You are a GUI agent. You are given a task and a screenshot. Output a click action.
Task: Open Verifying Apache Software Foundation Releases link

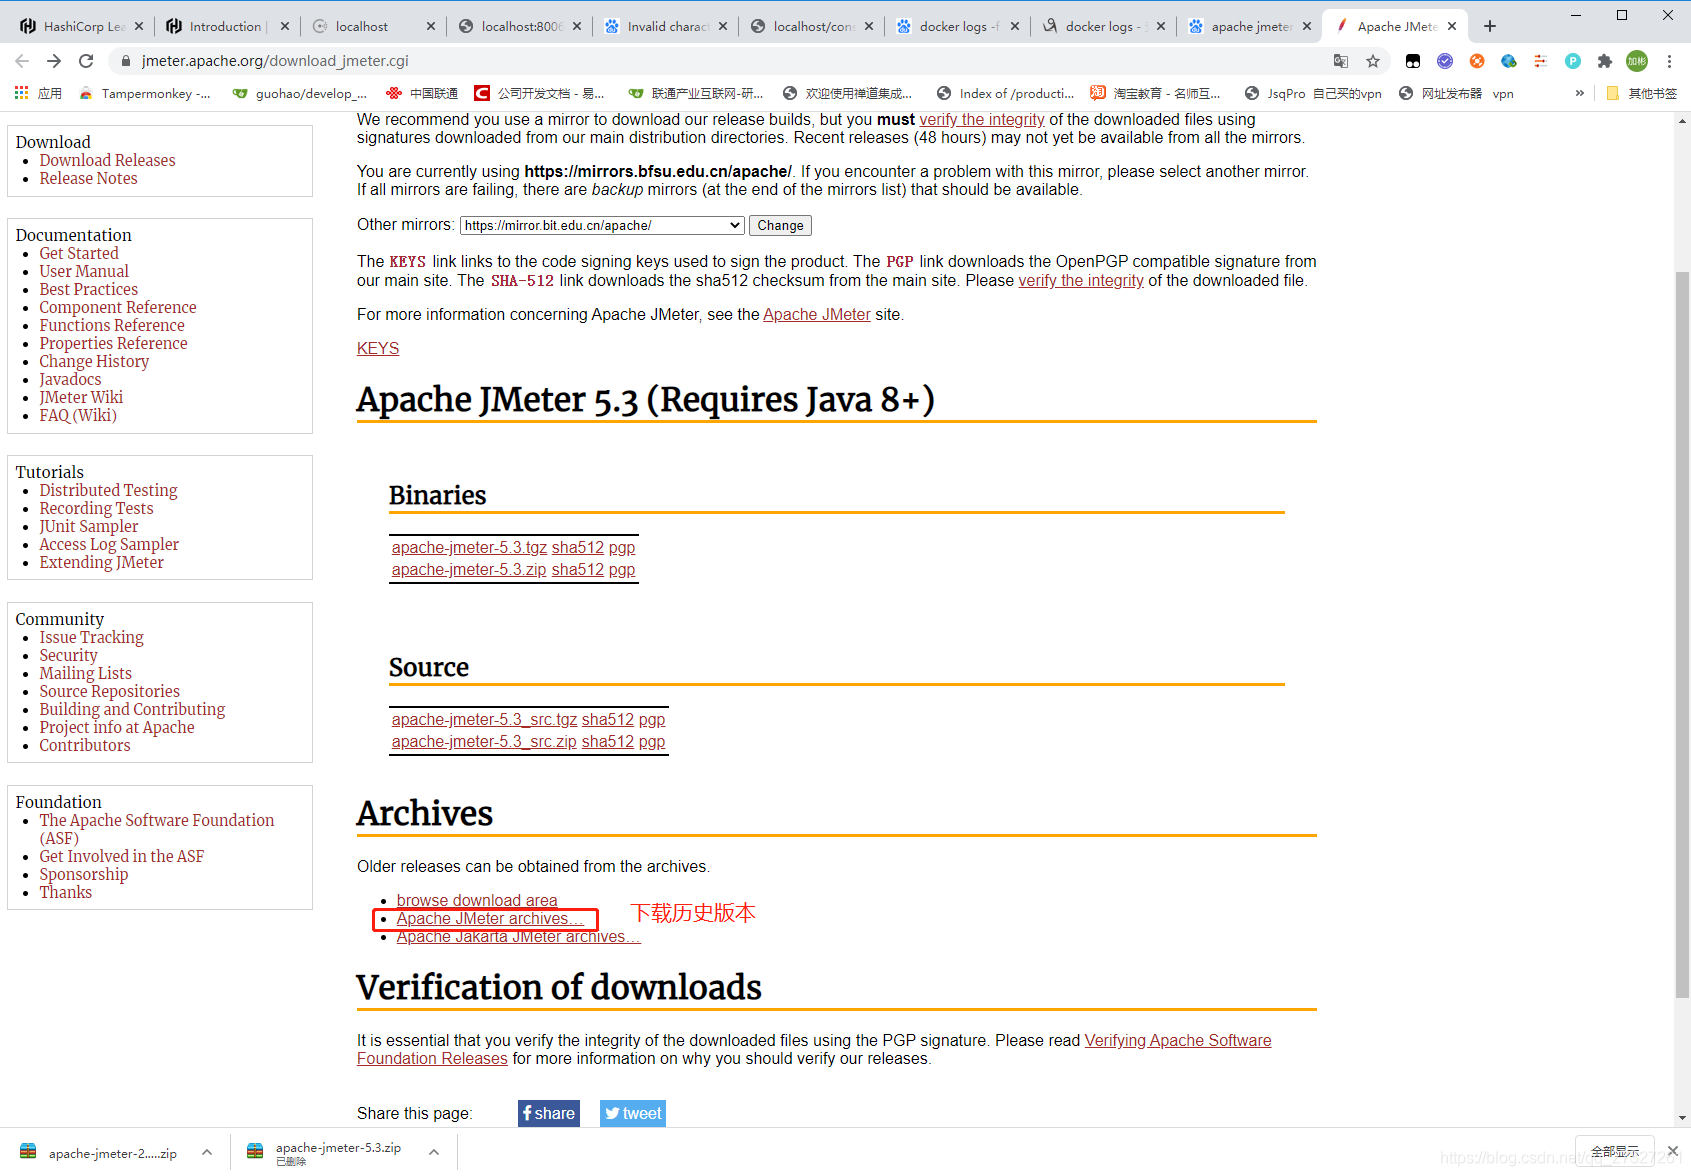coord(1178,1040)
